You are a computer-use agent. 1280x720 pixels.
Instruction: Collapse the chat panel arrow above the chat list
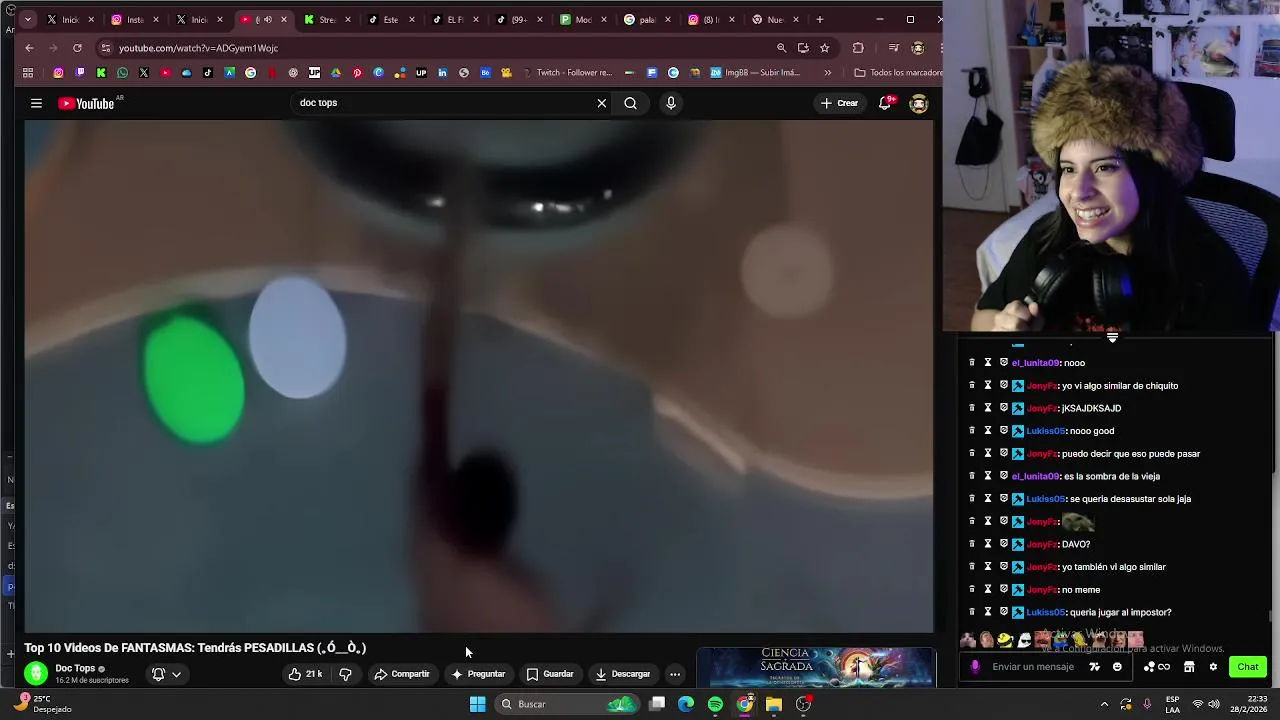[x=1112, y=338]
